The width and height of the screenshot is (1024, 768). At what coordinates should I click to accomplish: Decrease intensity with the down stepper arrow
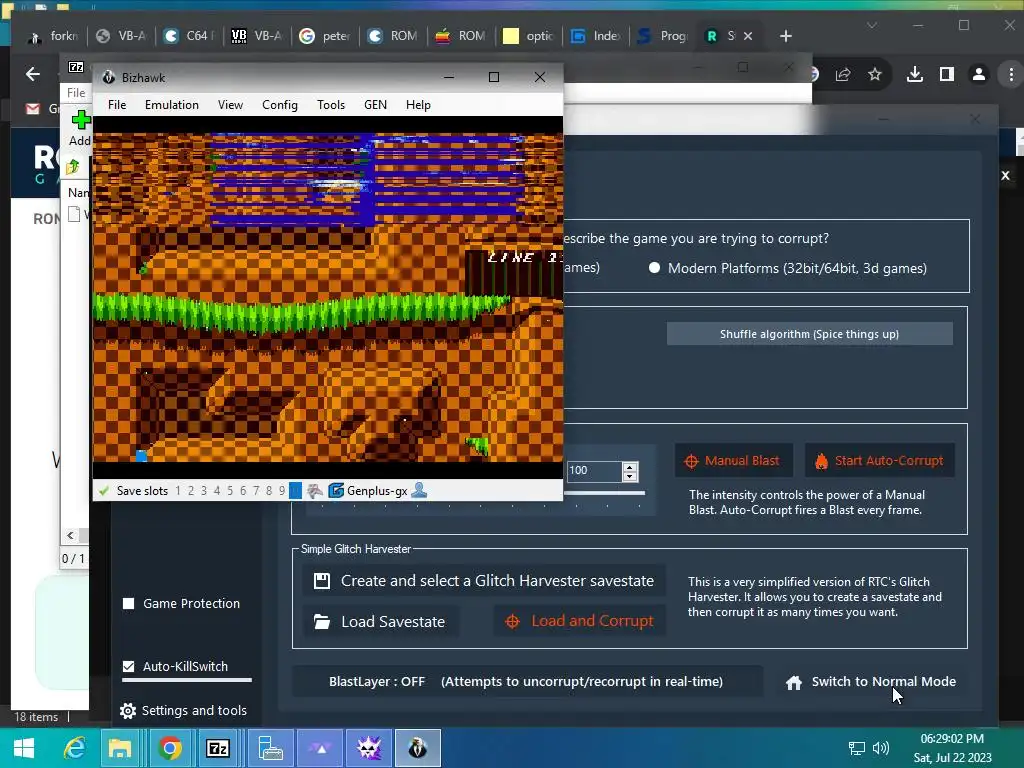click(630, 476)
